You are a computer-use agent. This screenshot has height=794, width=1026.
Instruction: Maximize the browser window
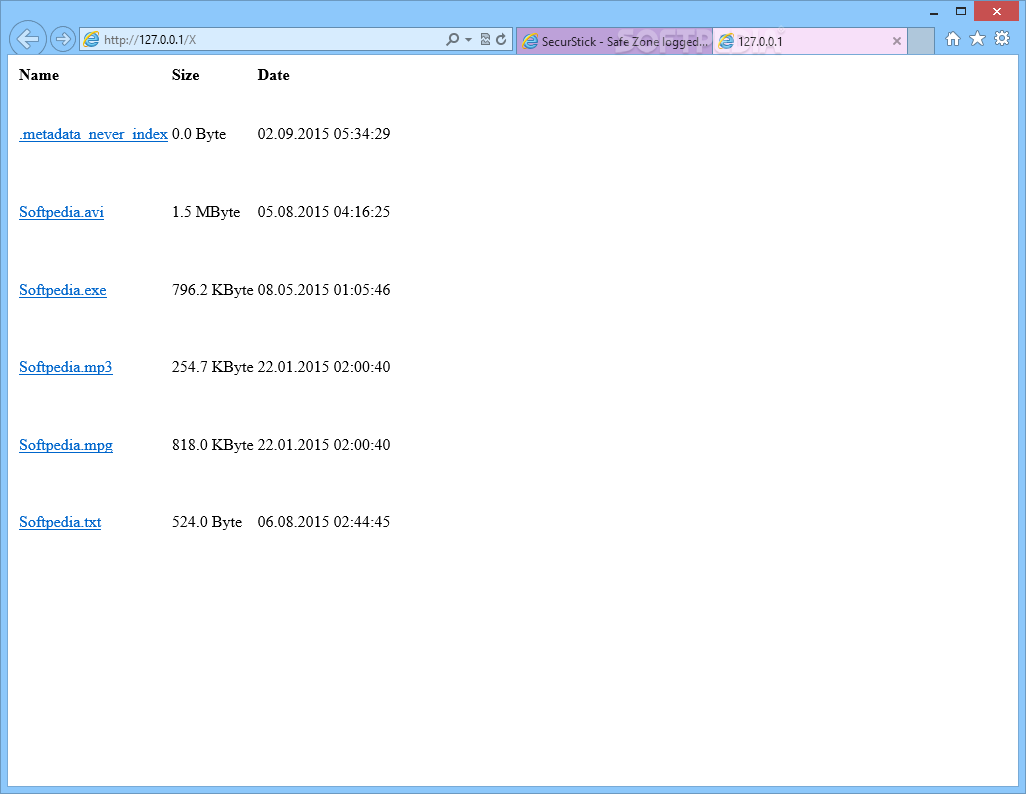point(961,11)
